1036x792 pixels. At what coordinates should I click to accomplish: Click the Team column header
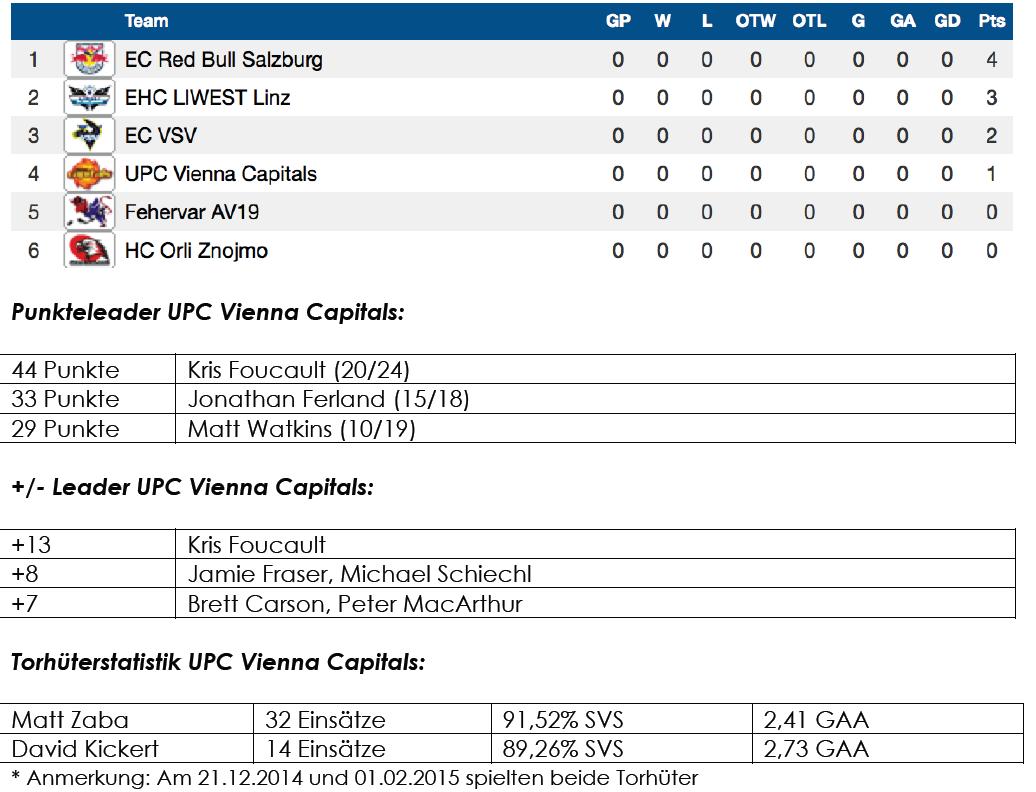tap(146, 21)
